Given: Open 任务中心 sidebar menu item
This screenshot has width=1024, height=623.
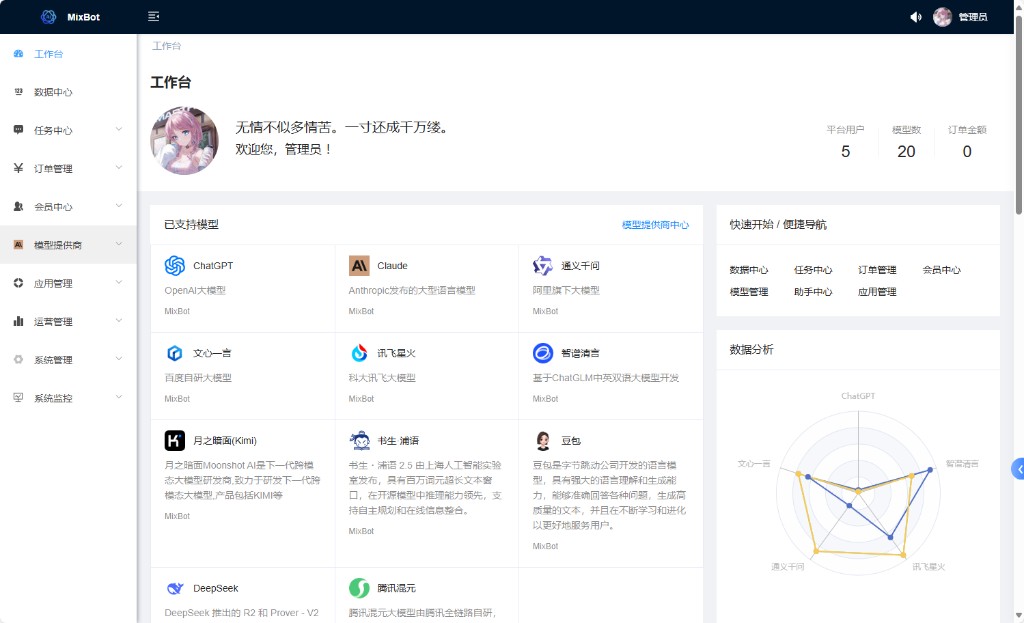Looking at the screenshot, I should (x=68, y=130).
